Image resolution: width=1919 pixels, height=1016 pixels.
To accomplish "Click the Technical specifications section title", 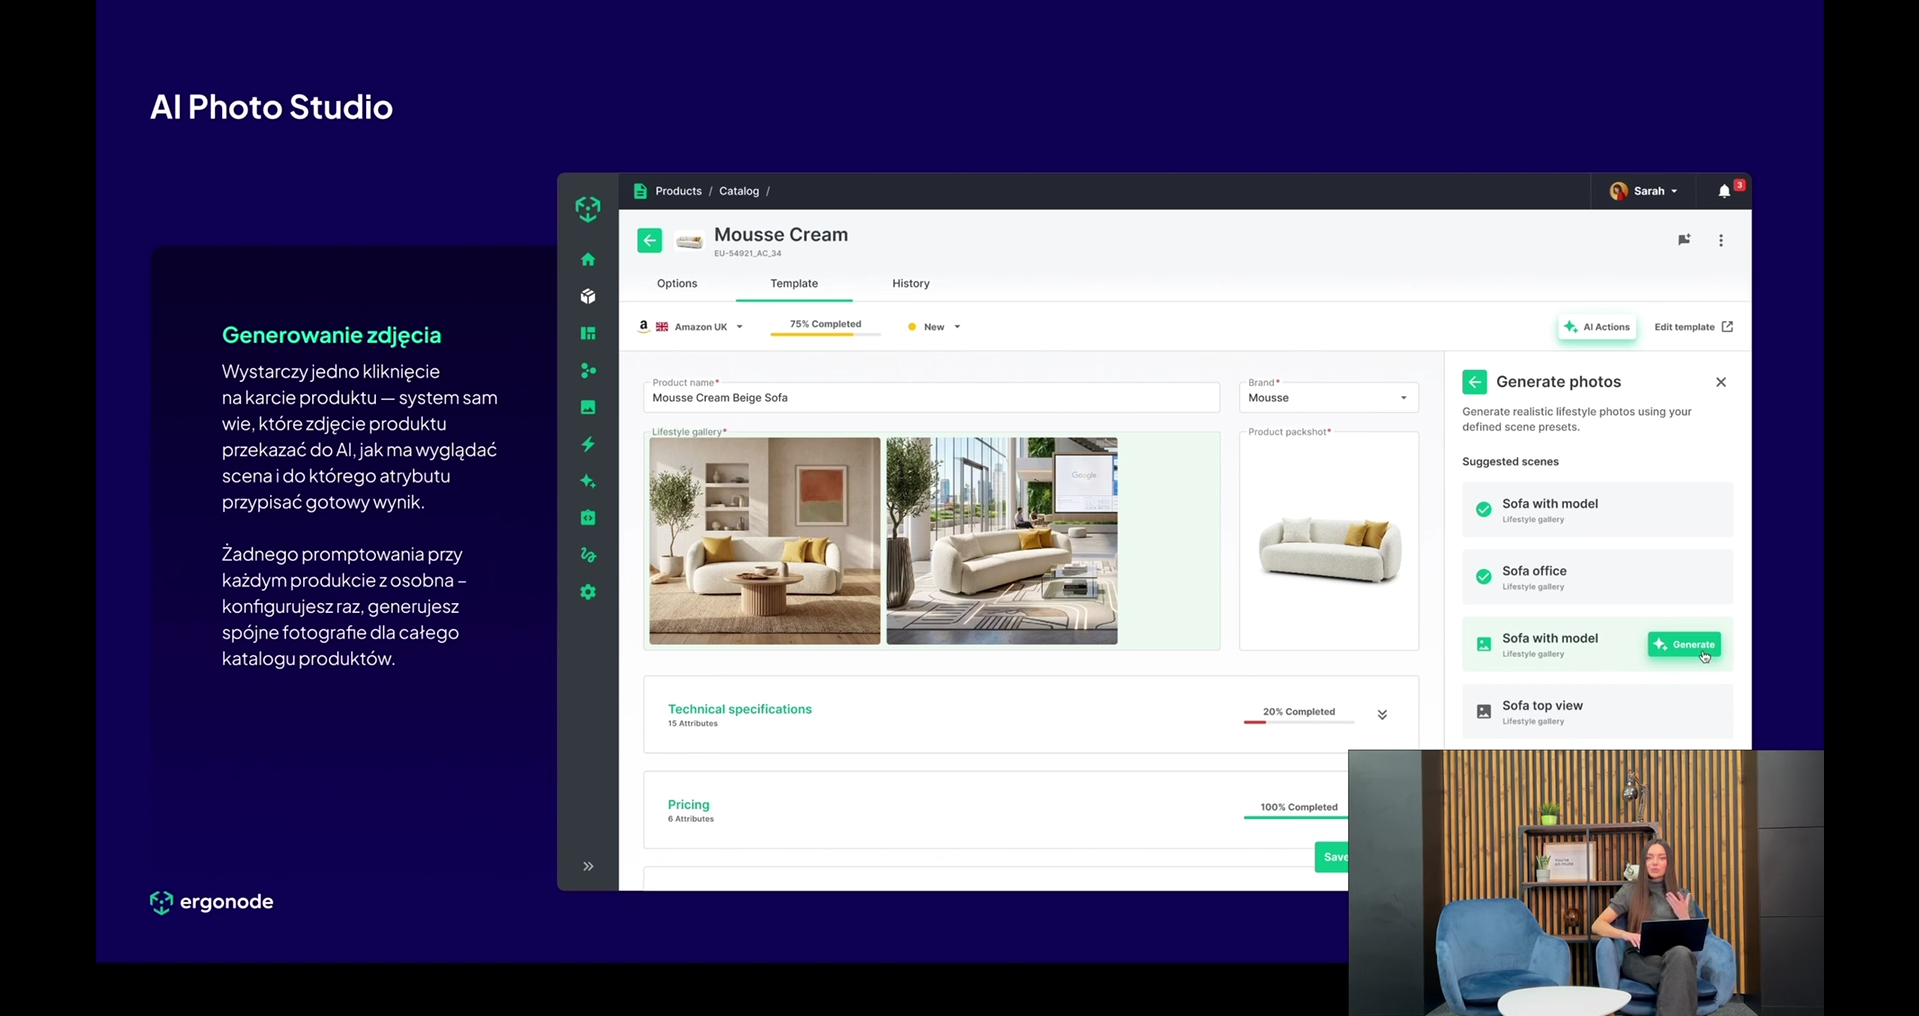I will pyautogui.click(x=740, y=709).
